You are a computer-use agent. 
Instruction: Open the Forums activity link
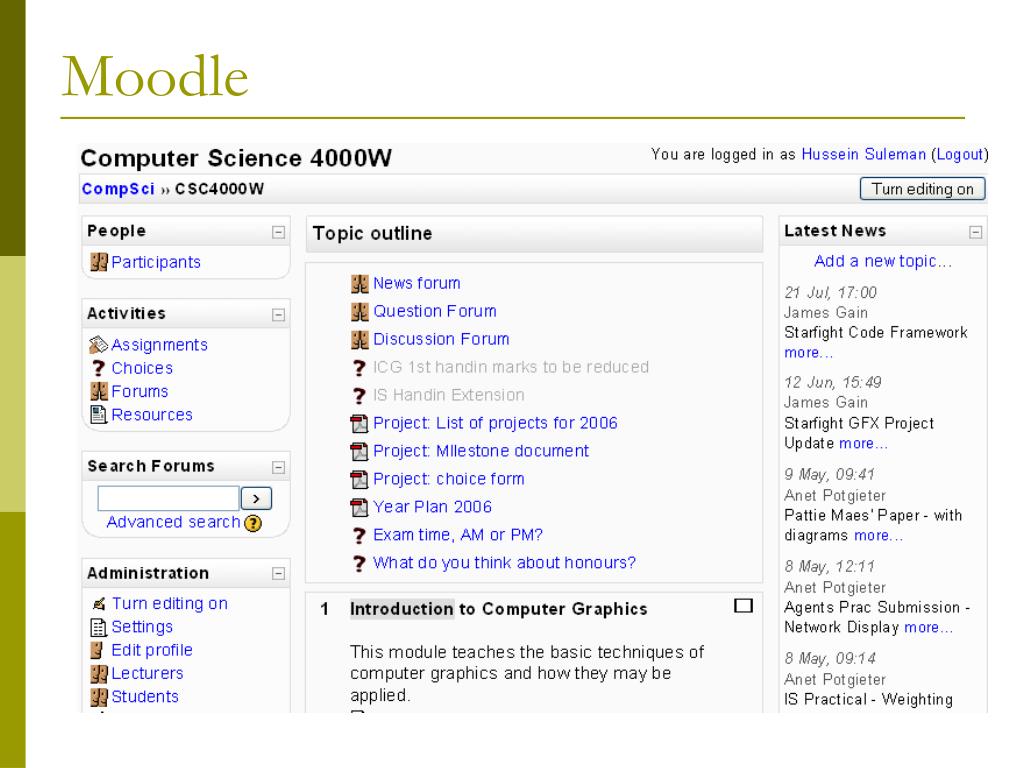pyautogui.click(x=140, y=392)
